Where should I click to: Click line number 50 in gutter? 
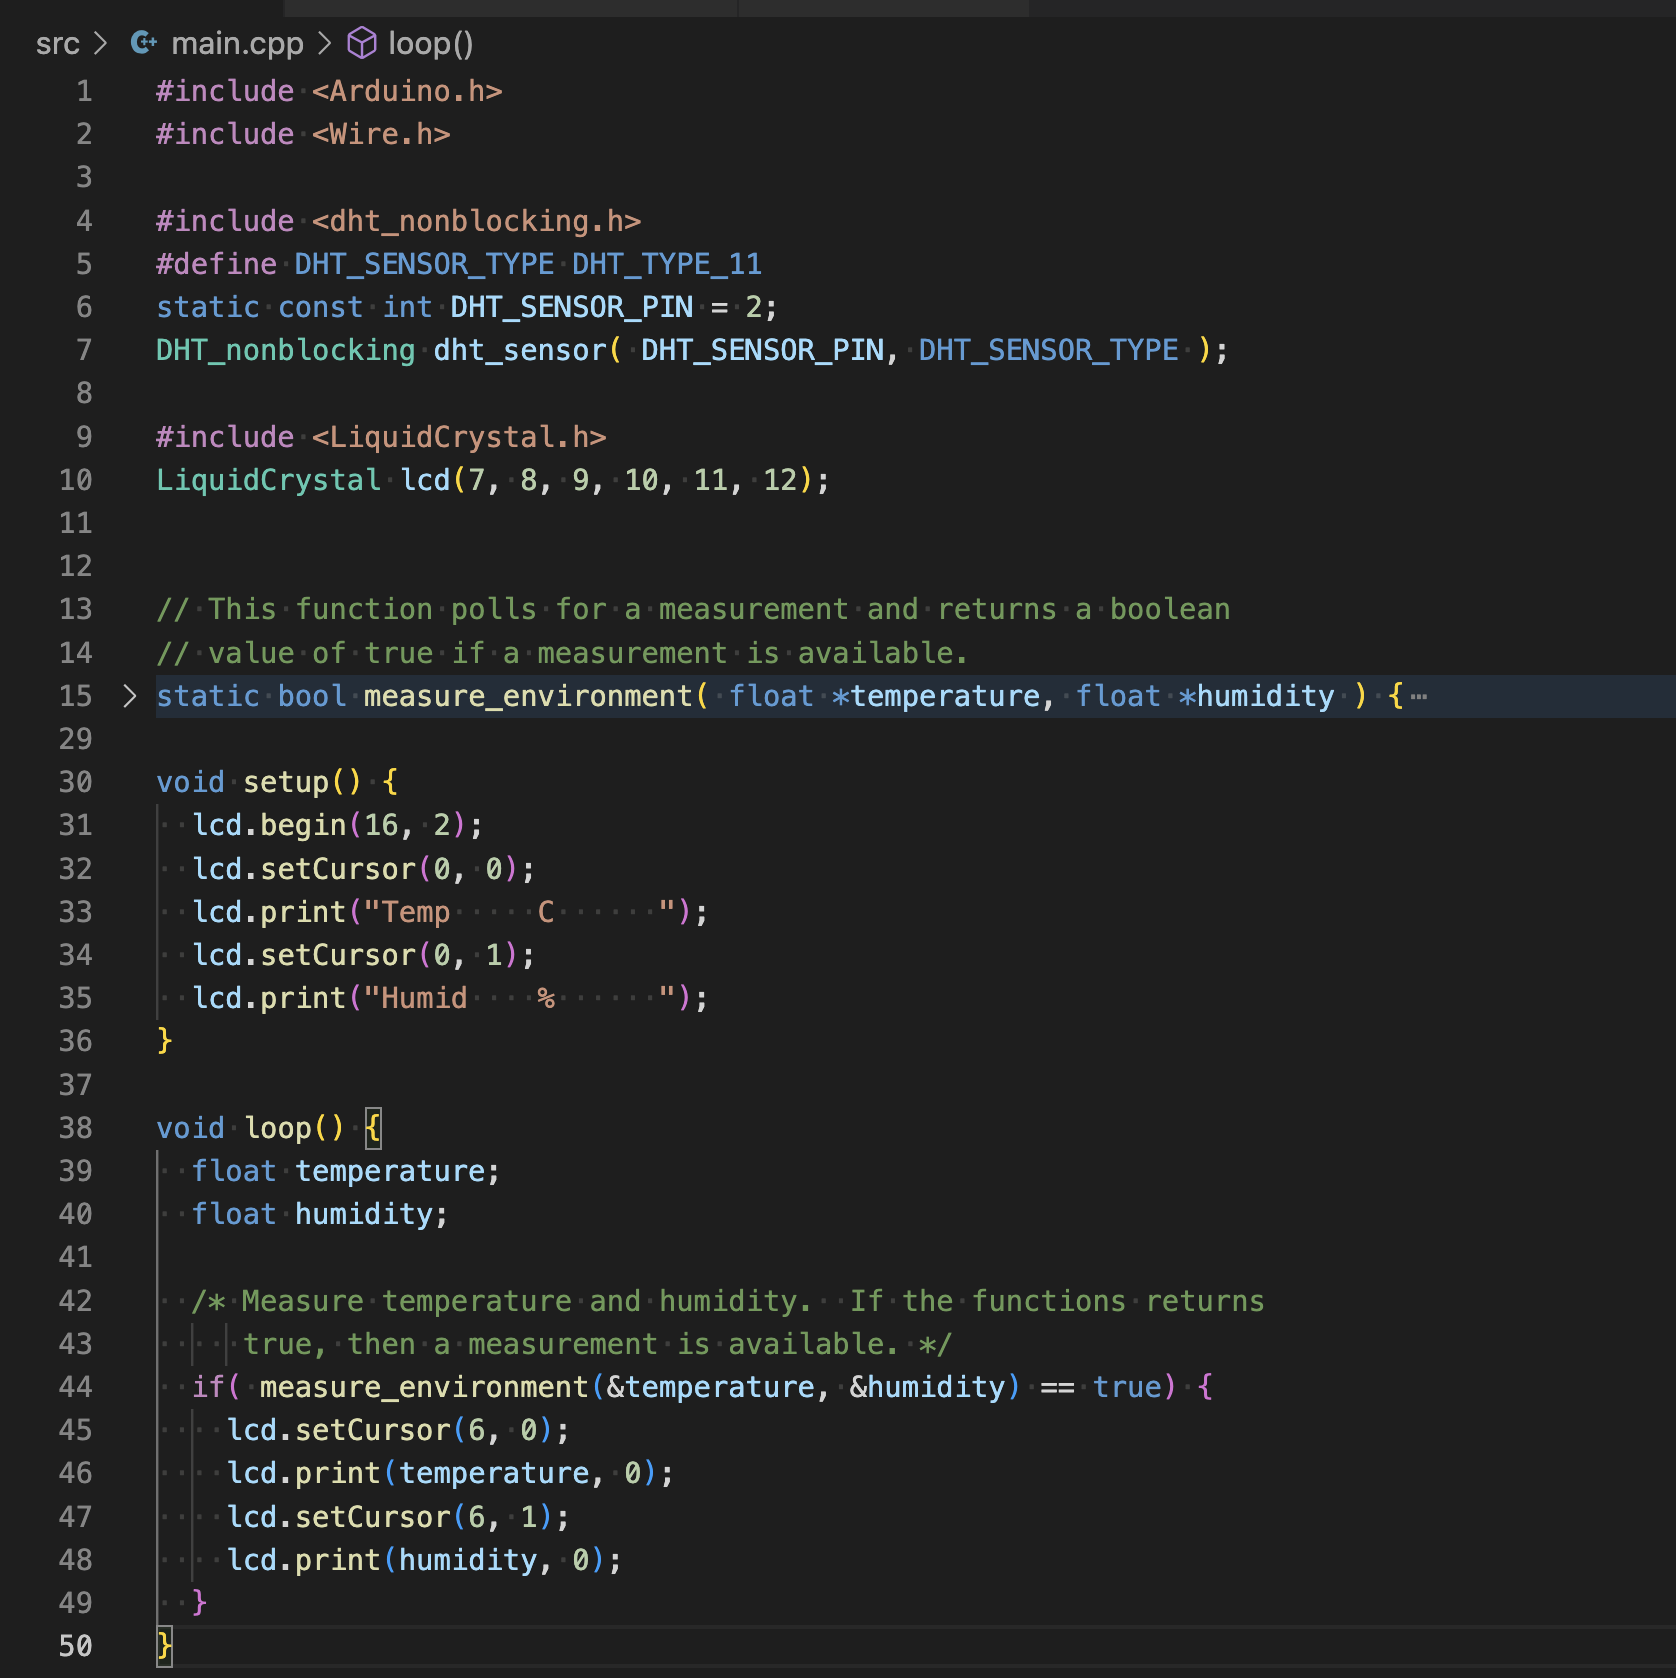75,1646
